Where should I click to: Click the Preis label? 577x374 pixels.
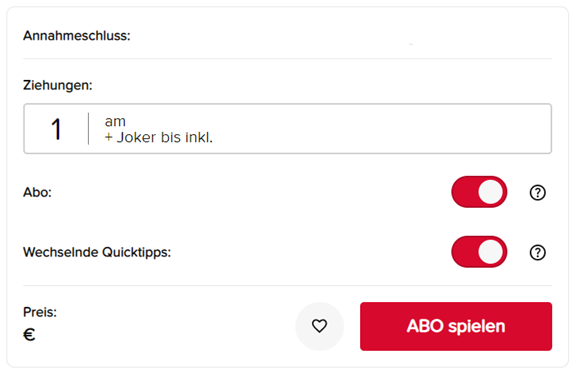pyautogui.click(x=40, y=312)
